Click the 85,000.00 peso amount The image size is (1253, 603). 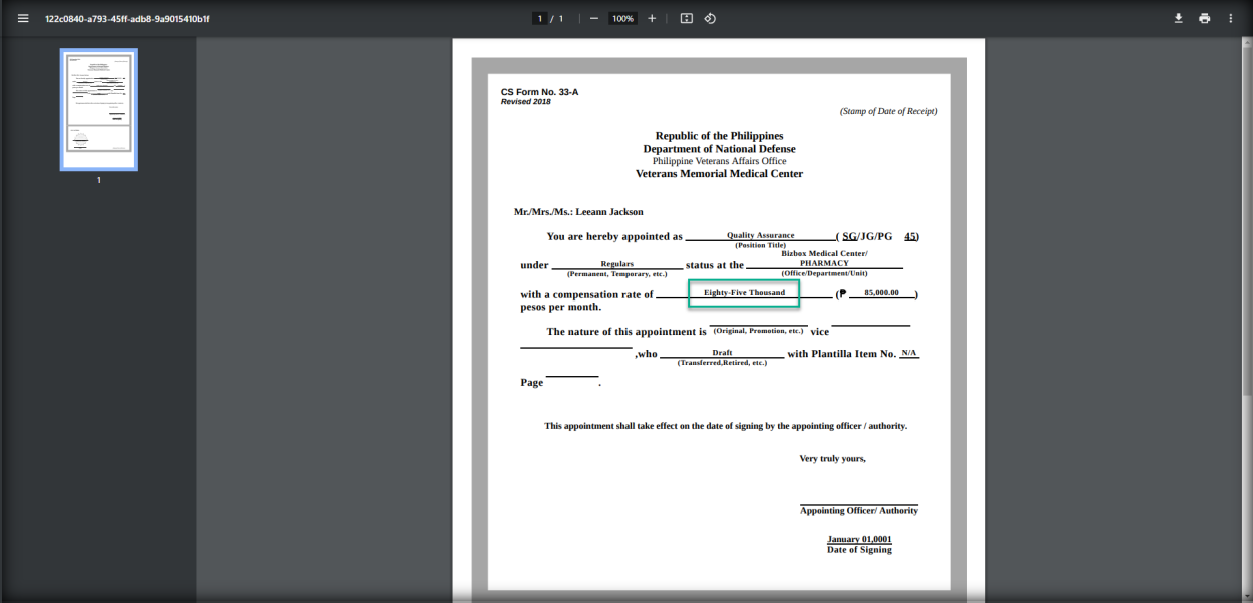pyautogui.click(x=881, y=293)
